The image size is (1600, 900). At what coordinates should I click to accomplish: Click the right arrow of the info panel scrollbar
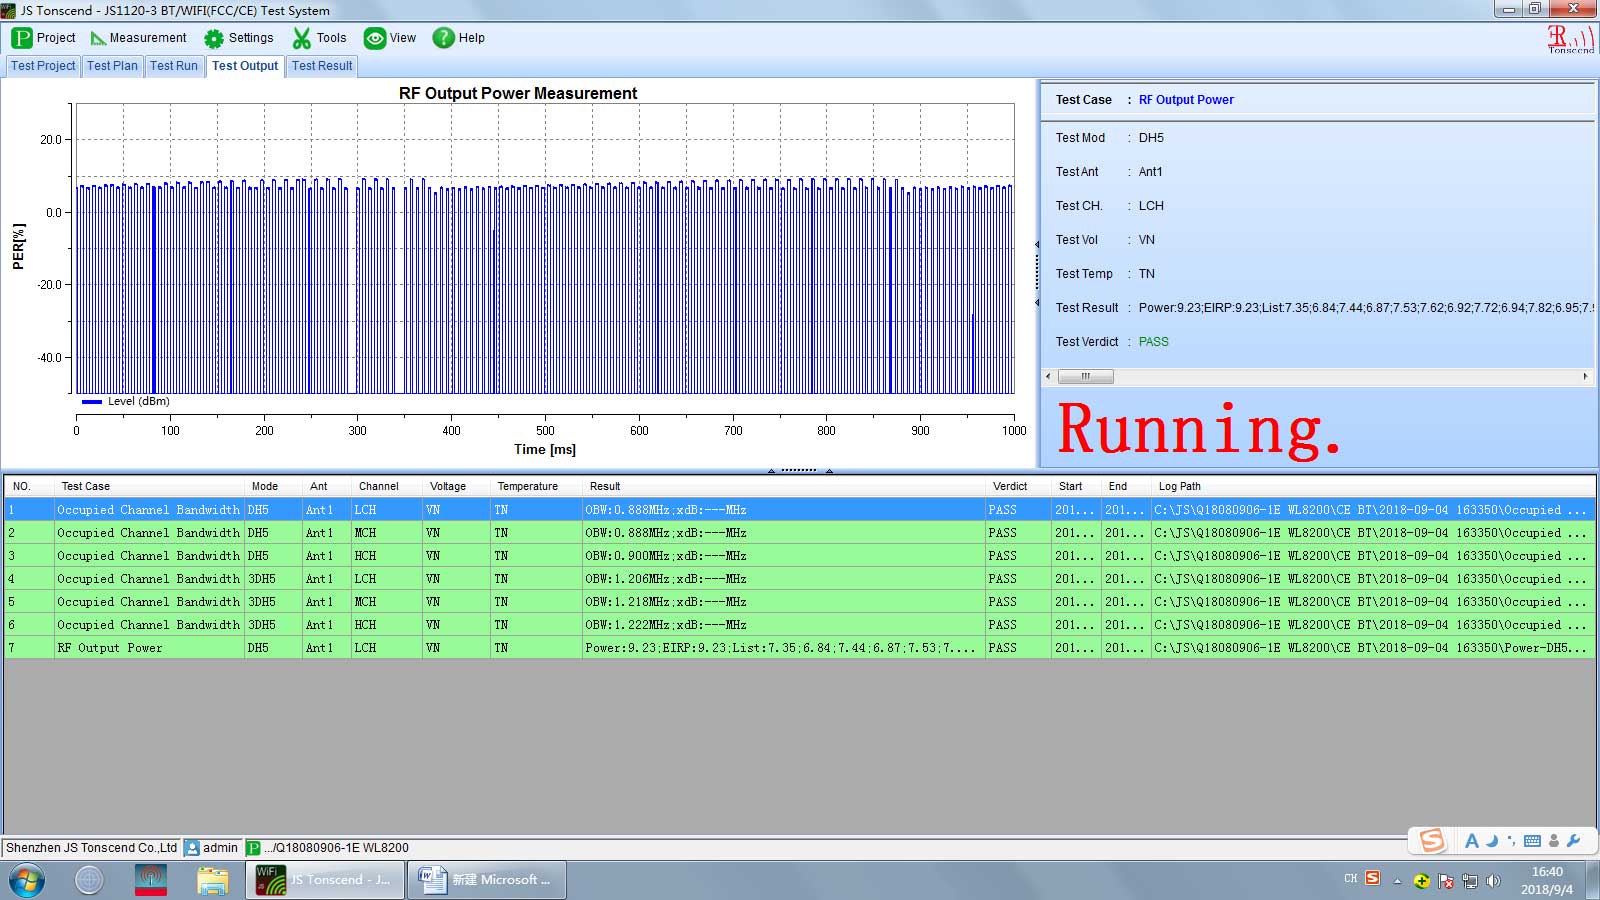click(1585, 377)
